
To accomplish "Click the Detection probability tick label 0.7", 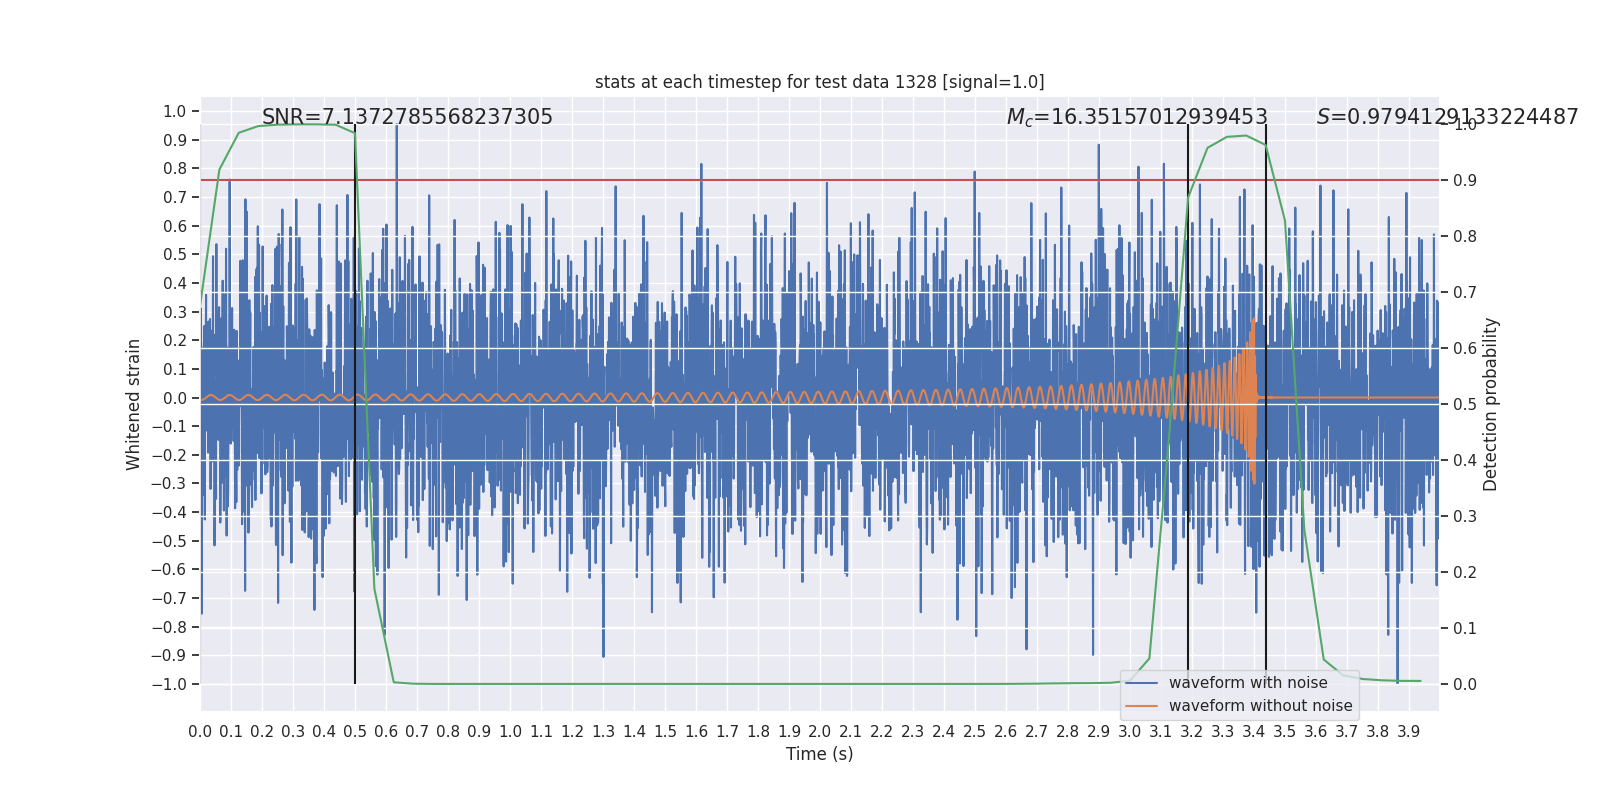I will [1465, 292].
